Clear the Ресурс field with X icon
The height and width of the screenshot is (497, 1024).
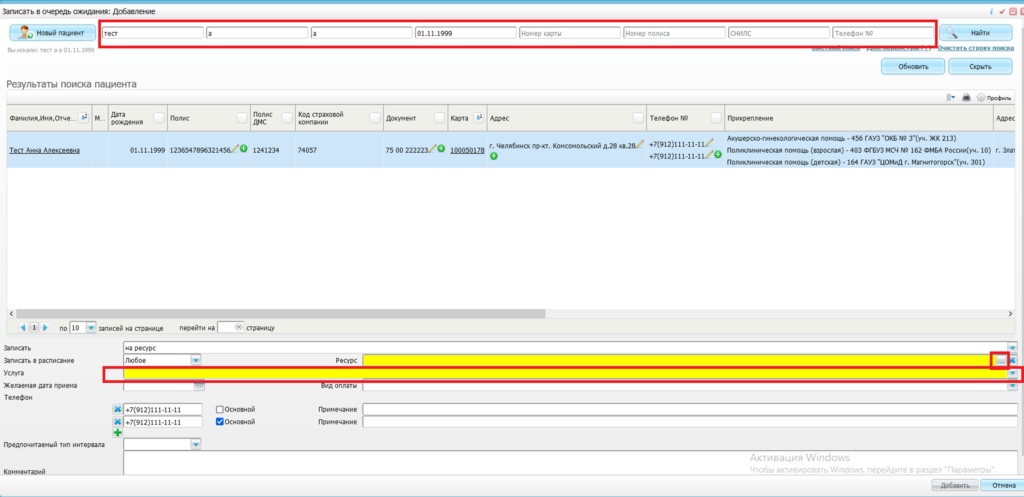click(1013, 361)
